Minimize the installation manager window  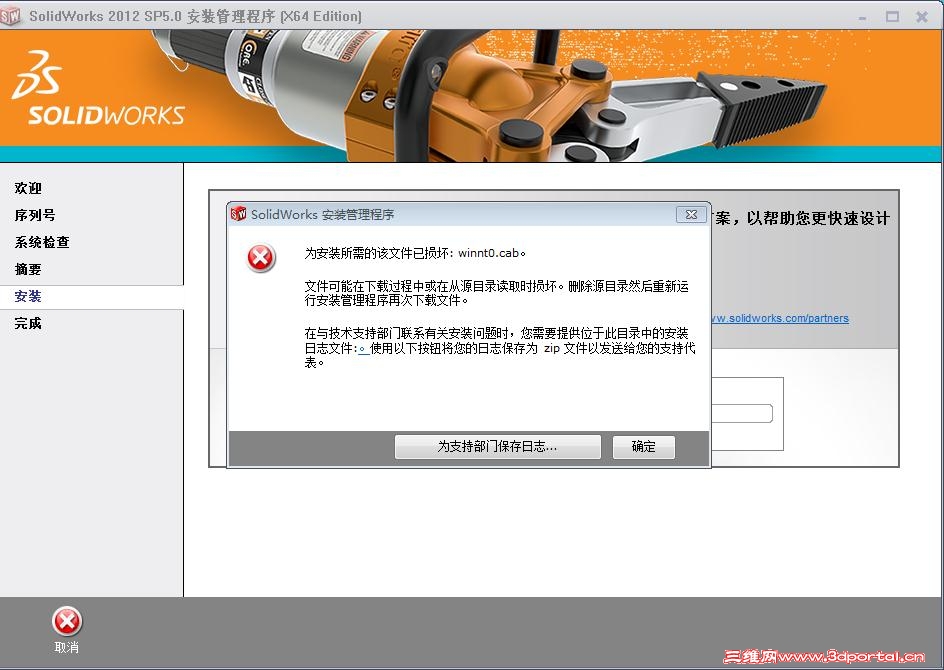click(862, 17)
